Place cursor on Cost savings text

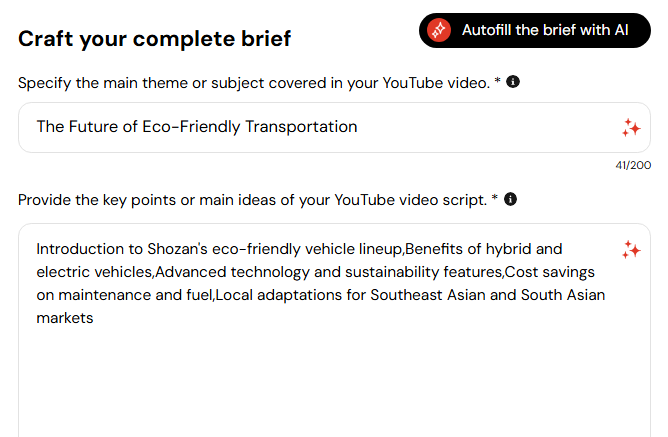550,272
